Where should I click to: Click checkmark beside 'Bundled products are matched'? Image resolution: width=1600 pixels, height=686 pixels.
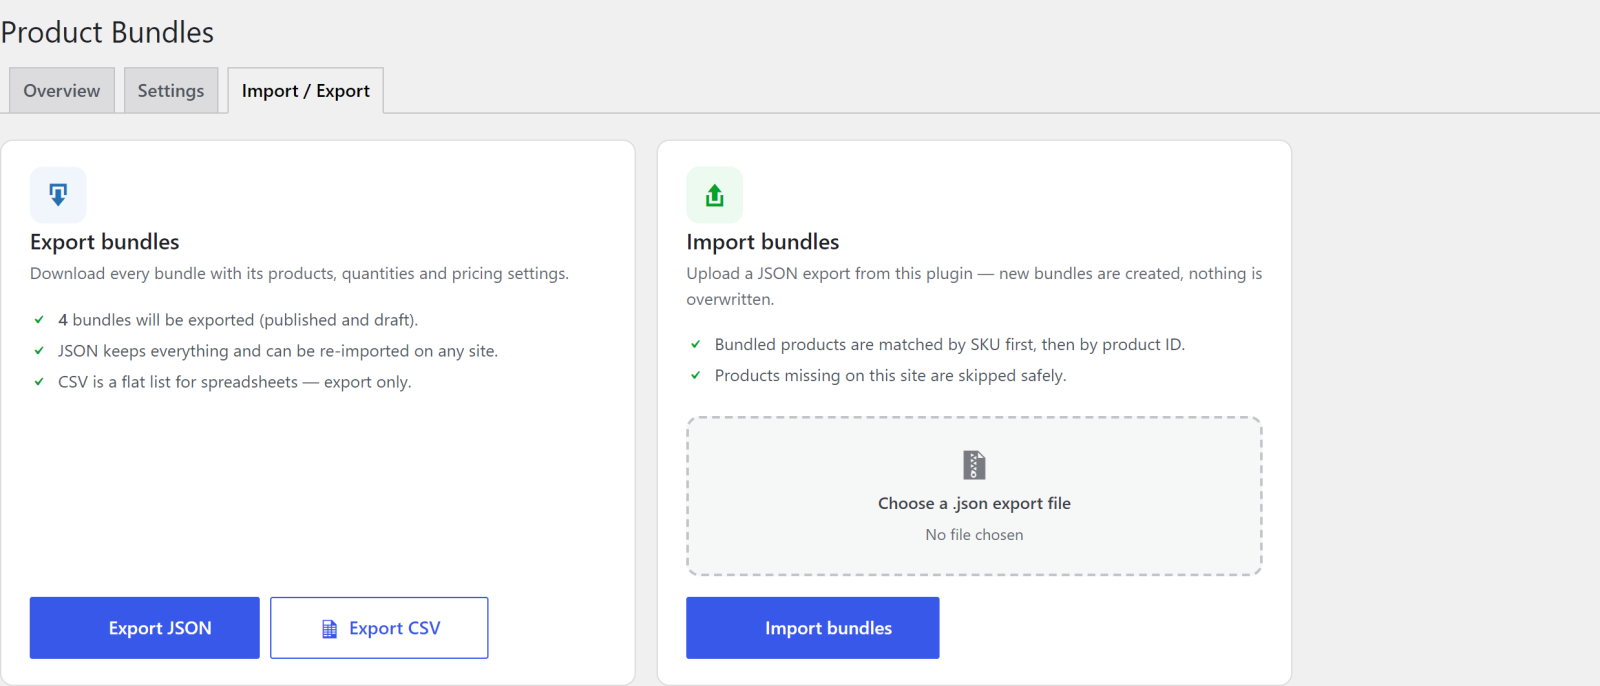tap(696, 345)
